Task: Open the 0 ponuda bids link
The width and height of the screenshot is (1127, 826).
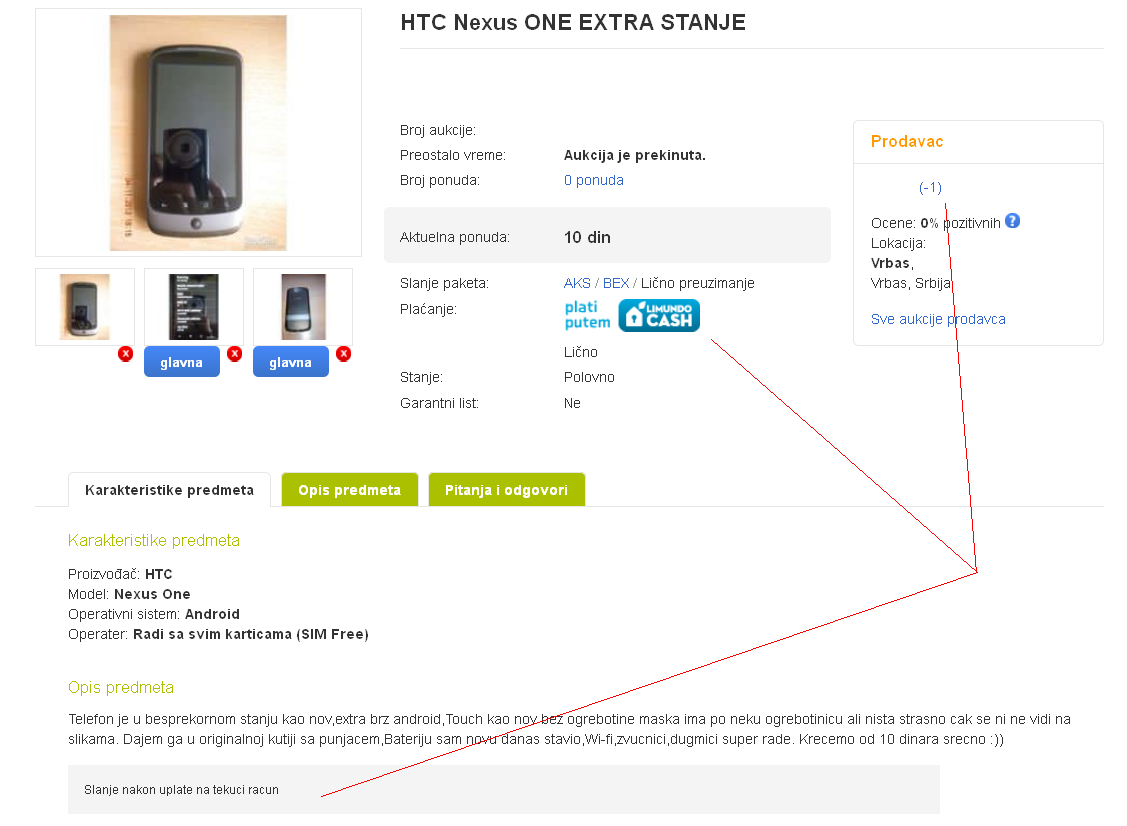Action: coord(594,180)
